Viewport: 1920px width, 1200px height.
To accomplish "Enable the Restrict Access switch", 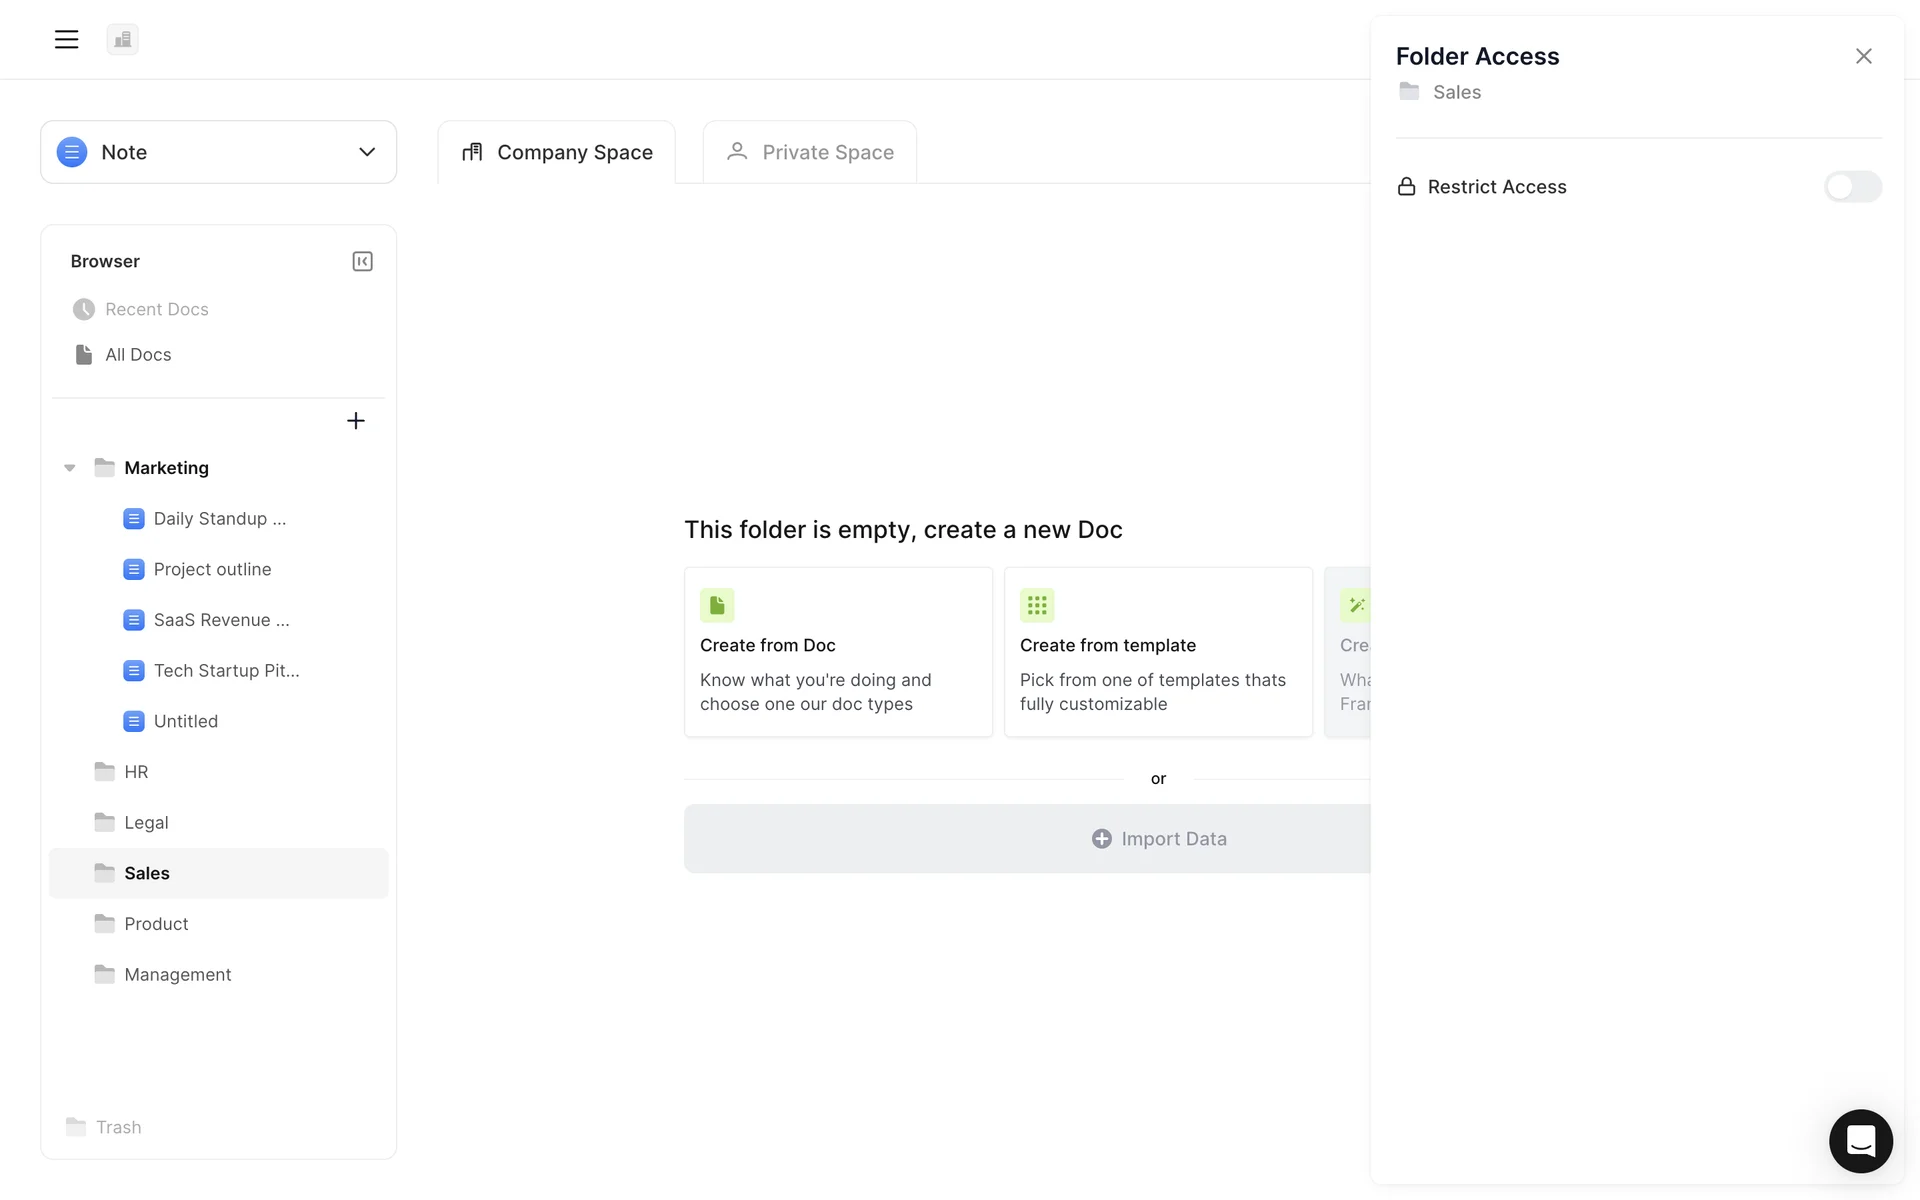I will [x=1852, y=187].
